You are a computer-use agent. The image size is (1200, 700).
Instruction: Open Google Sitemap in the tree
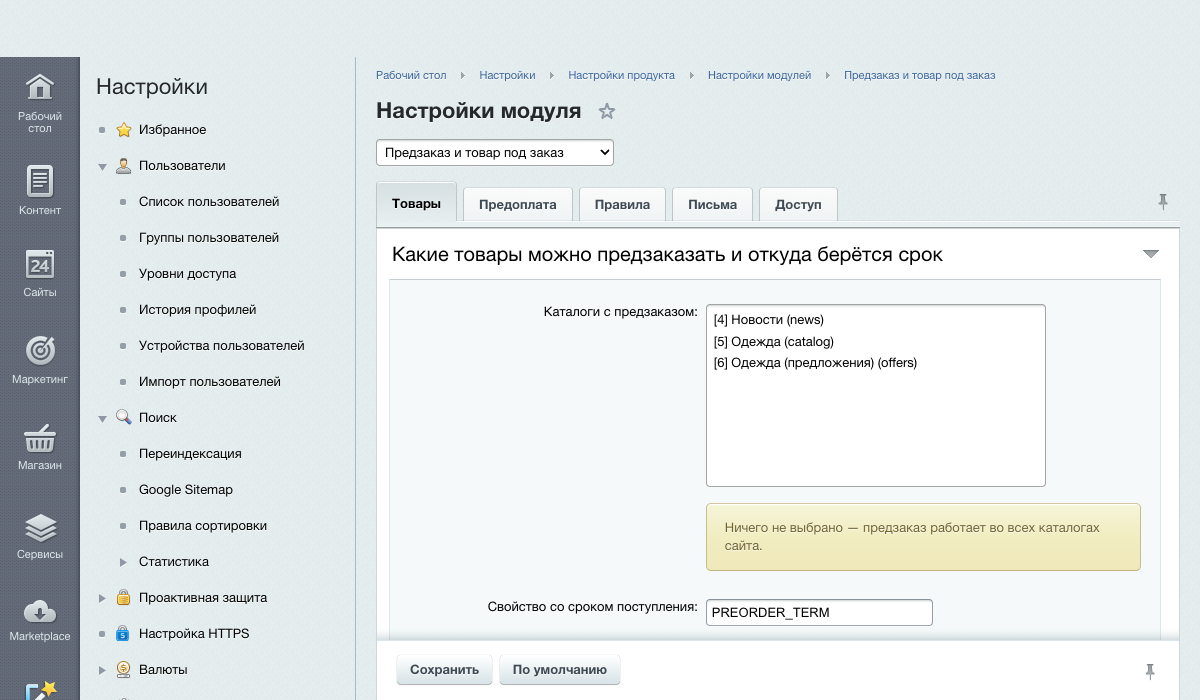pos(186,490)
